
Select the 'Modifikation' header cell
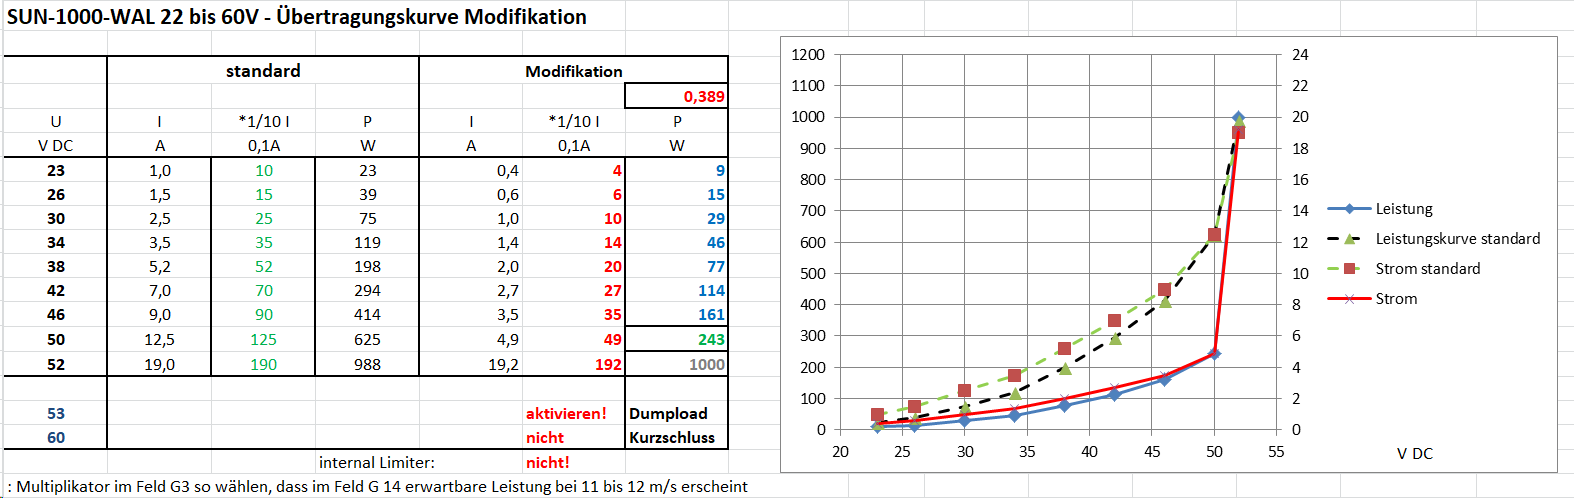pos(573,71)
